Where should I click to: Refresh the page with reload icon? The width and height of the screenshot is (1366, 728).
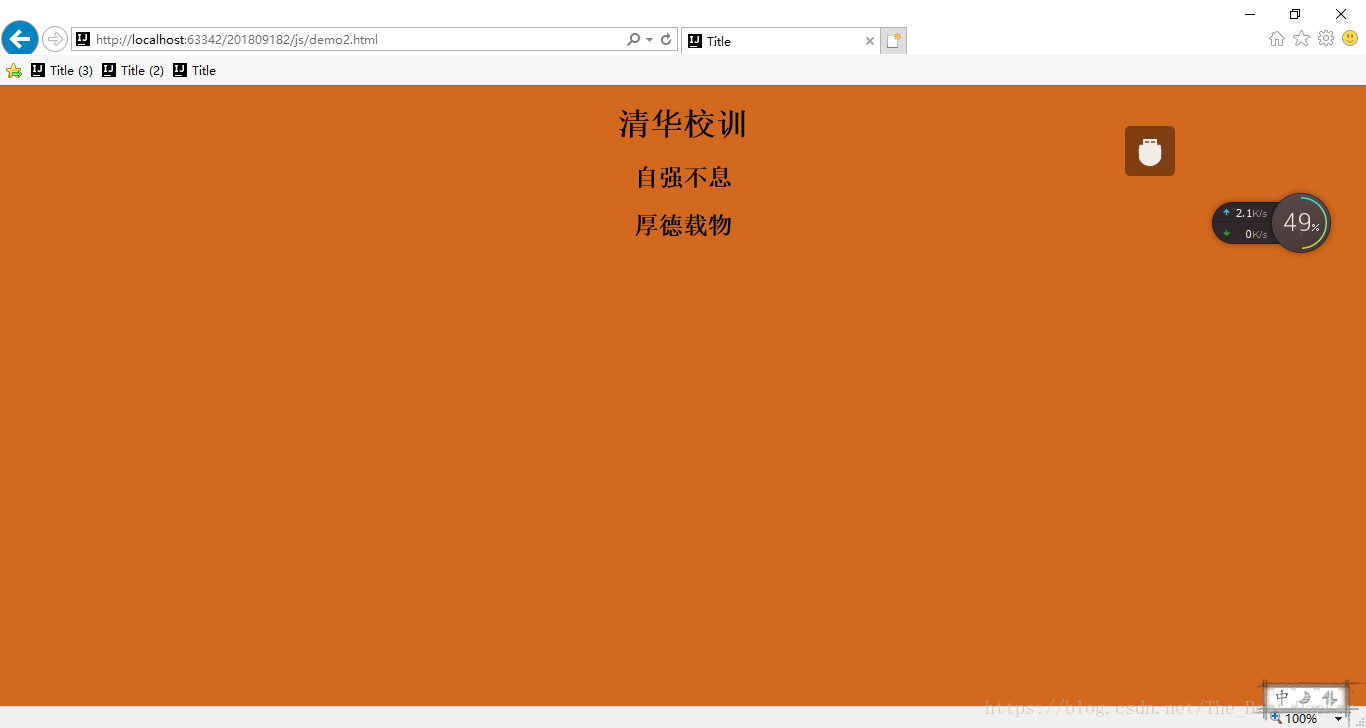pos(666,40)
